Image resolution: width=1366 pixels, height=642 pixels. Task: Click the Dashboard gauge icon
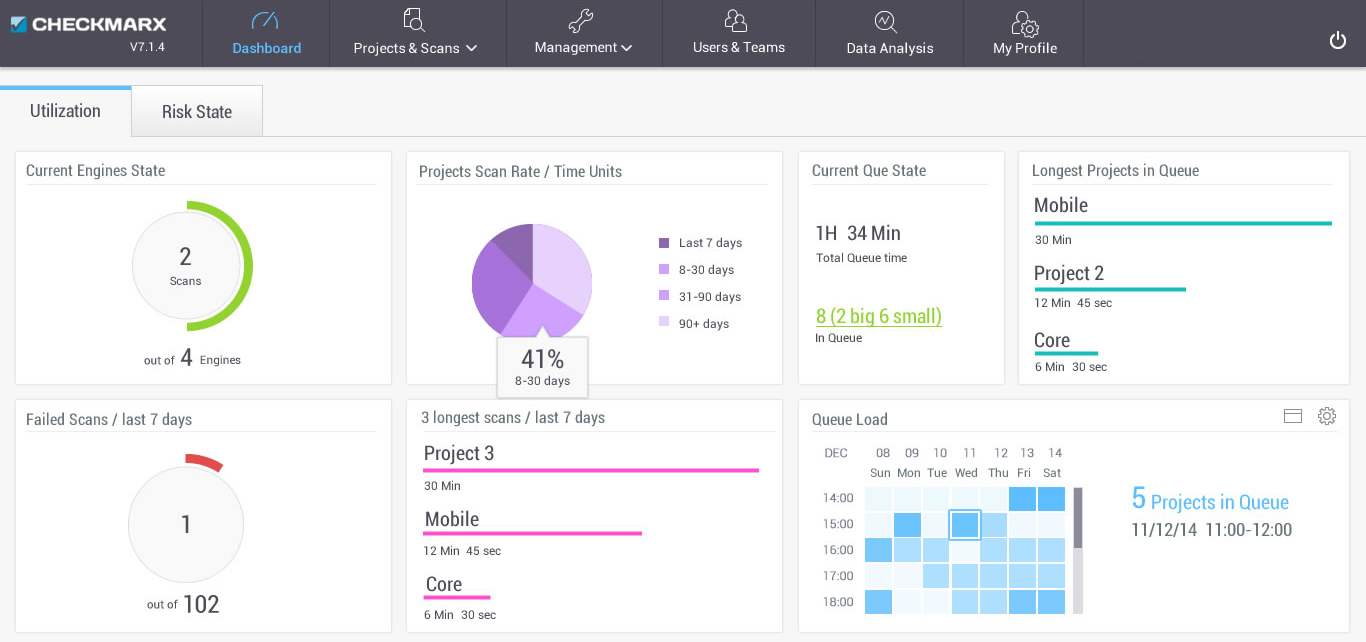tap(266, 20)
